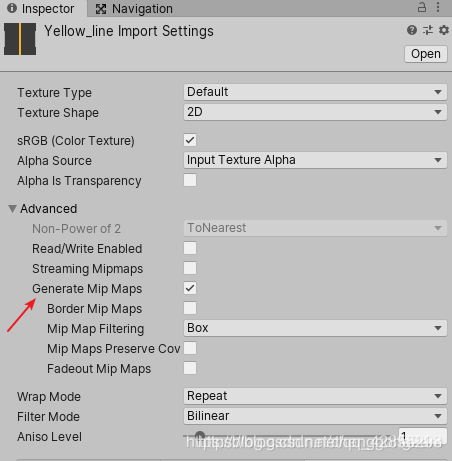Enable Mip Maps Preserve Coverage checkbox
Viewport: 452px width, 461px height.
pos(190,348)
